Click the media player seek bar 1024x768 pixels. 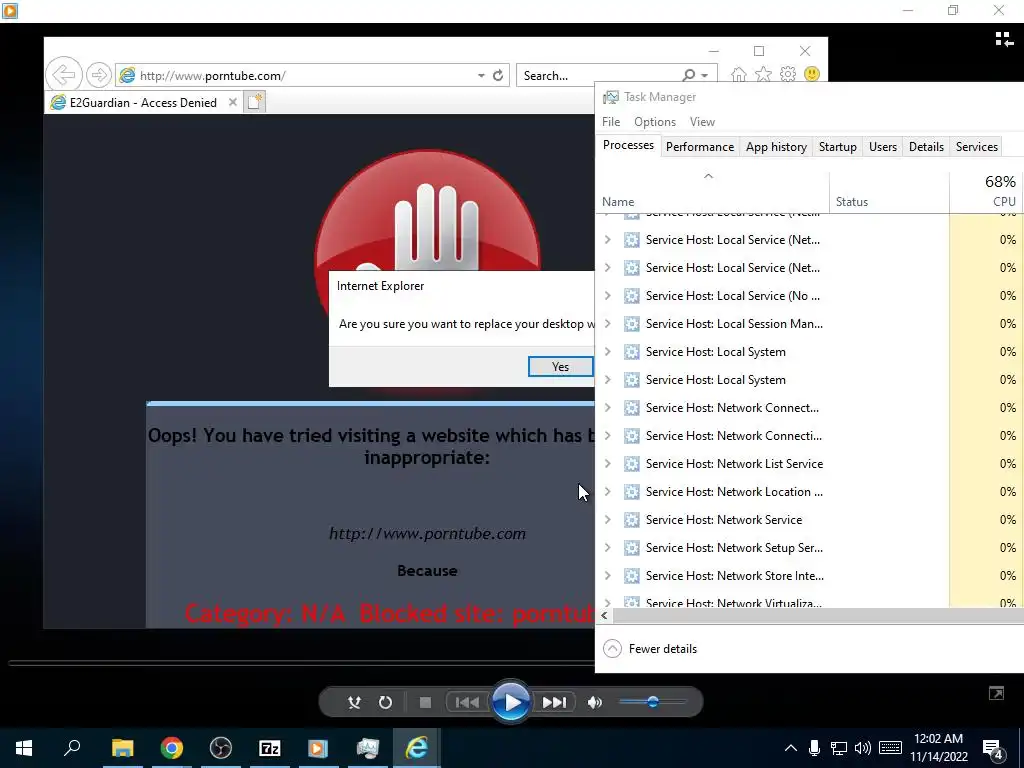pos(301,664)
